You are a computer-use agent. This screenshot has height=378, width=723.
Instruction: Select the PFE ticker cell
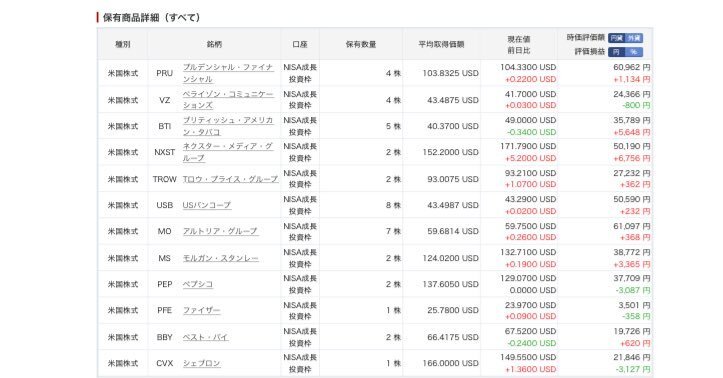pyautogui.click(x=165, y=310)
